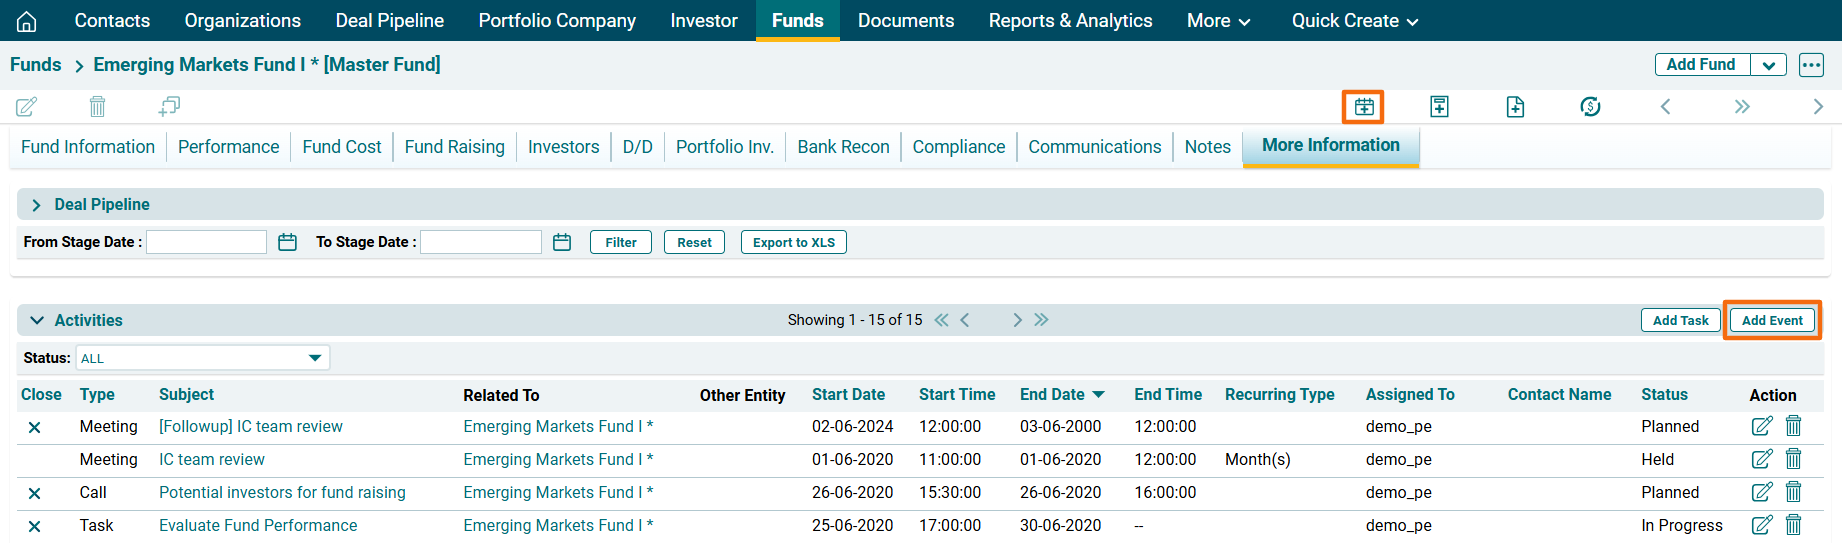Click the home icon in navigation bar
This screenshot has width=1842, height=543.
click(27, 21)
